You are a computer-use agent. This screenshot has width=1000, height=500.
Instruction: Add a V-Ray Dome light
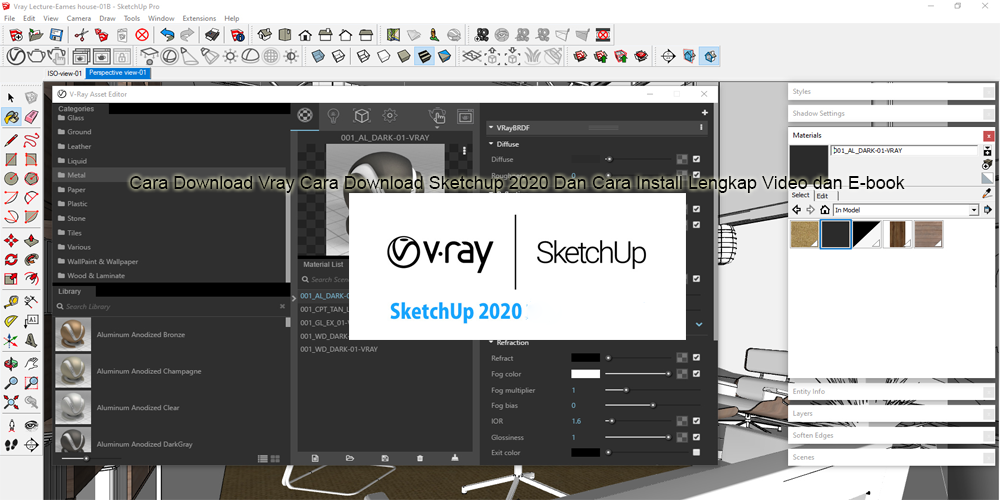251,56
